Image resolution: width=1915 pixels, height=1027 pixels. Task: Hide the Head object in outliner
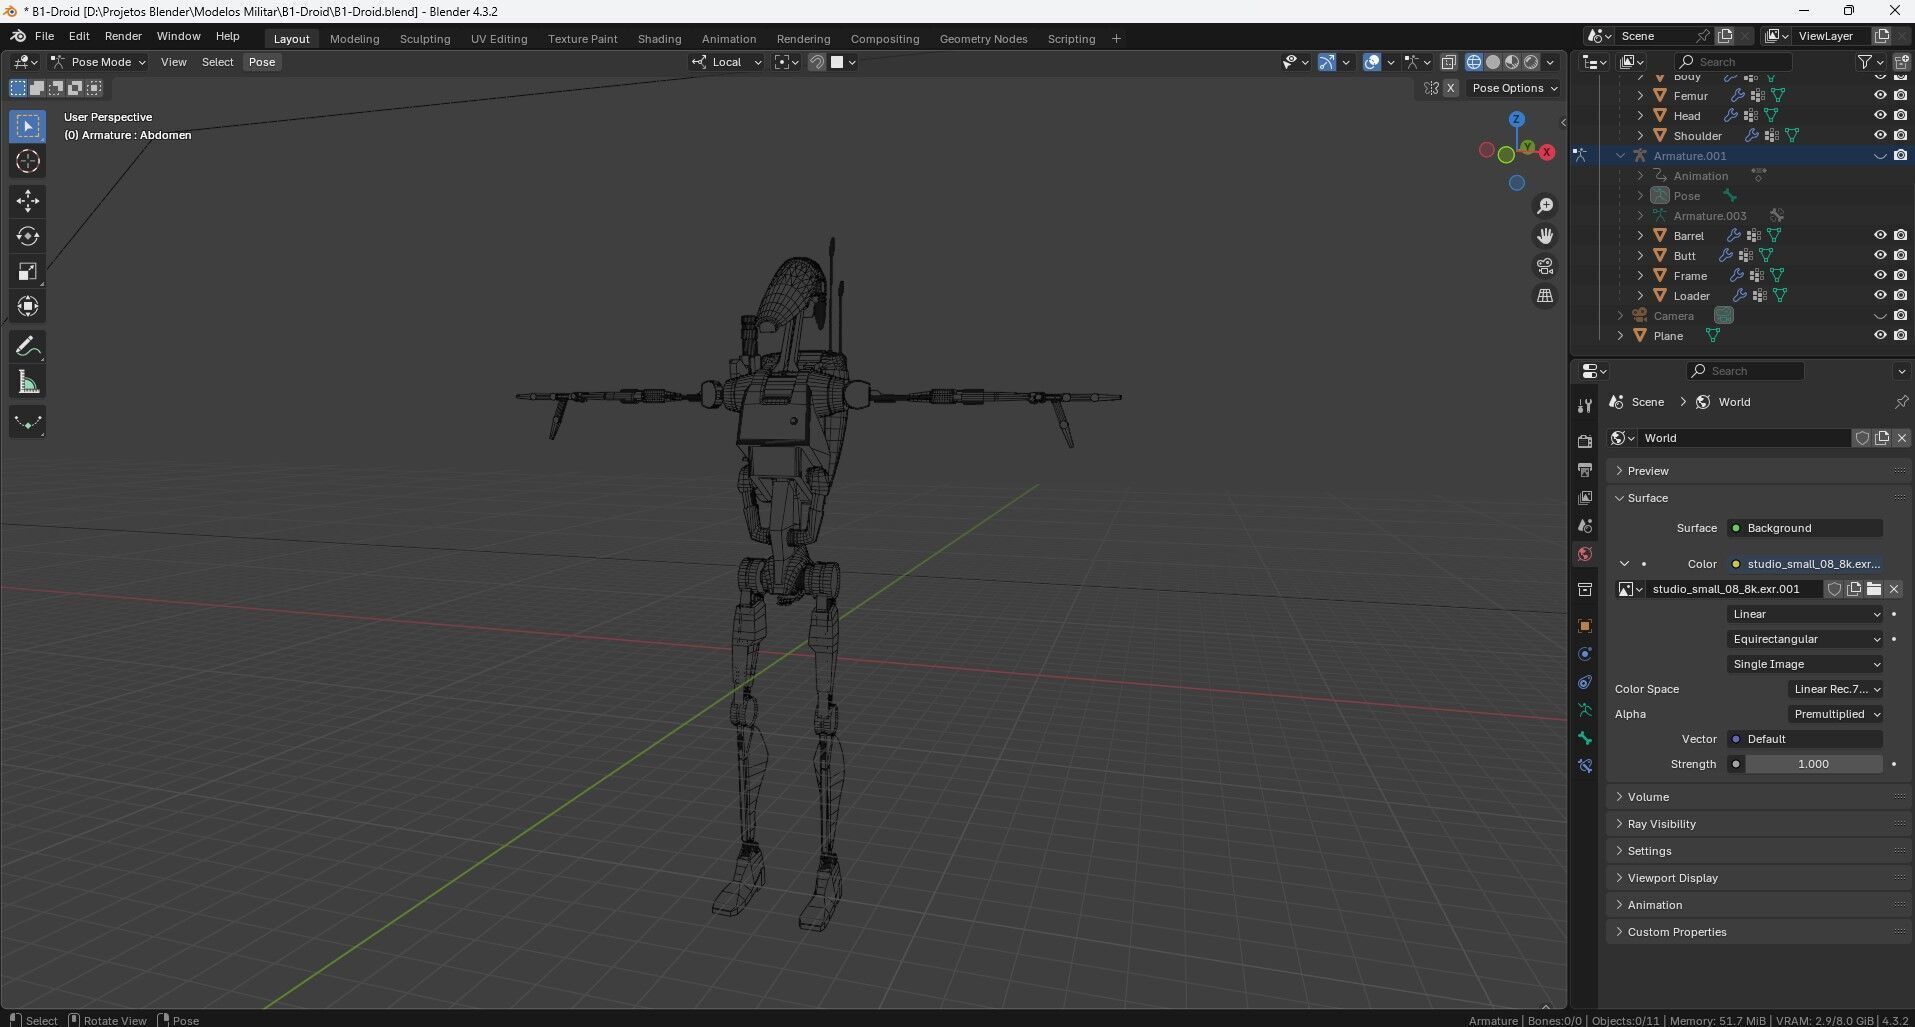(x=1880, y=116)
